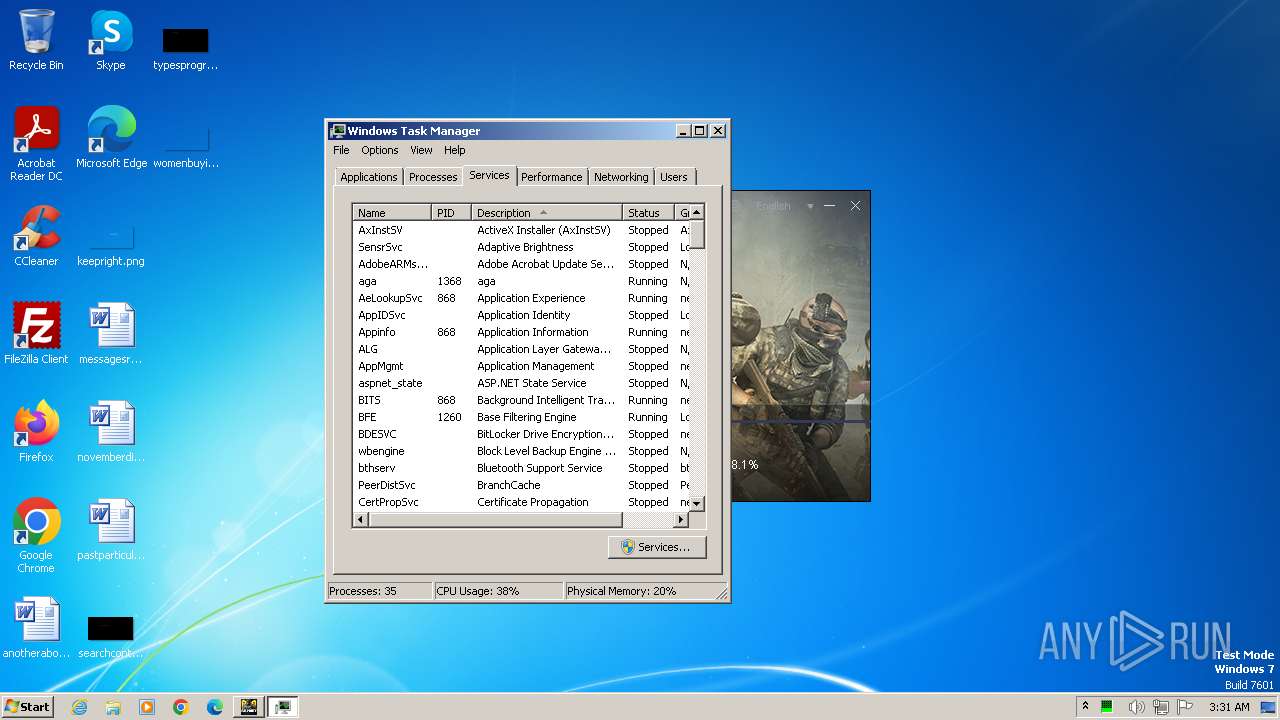
Task: Sort by the Description column header
Action: click(x=546, y=213)
